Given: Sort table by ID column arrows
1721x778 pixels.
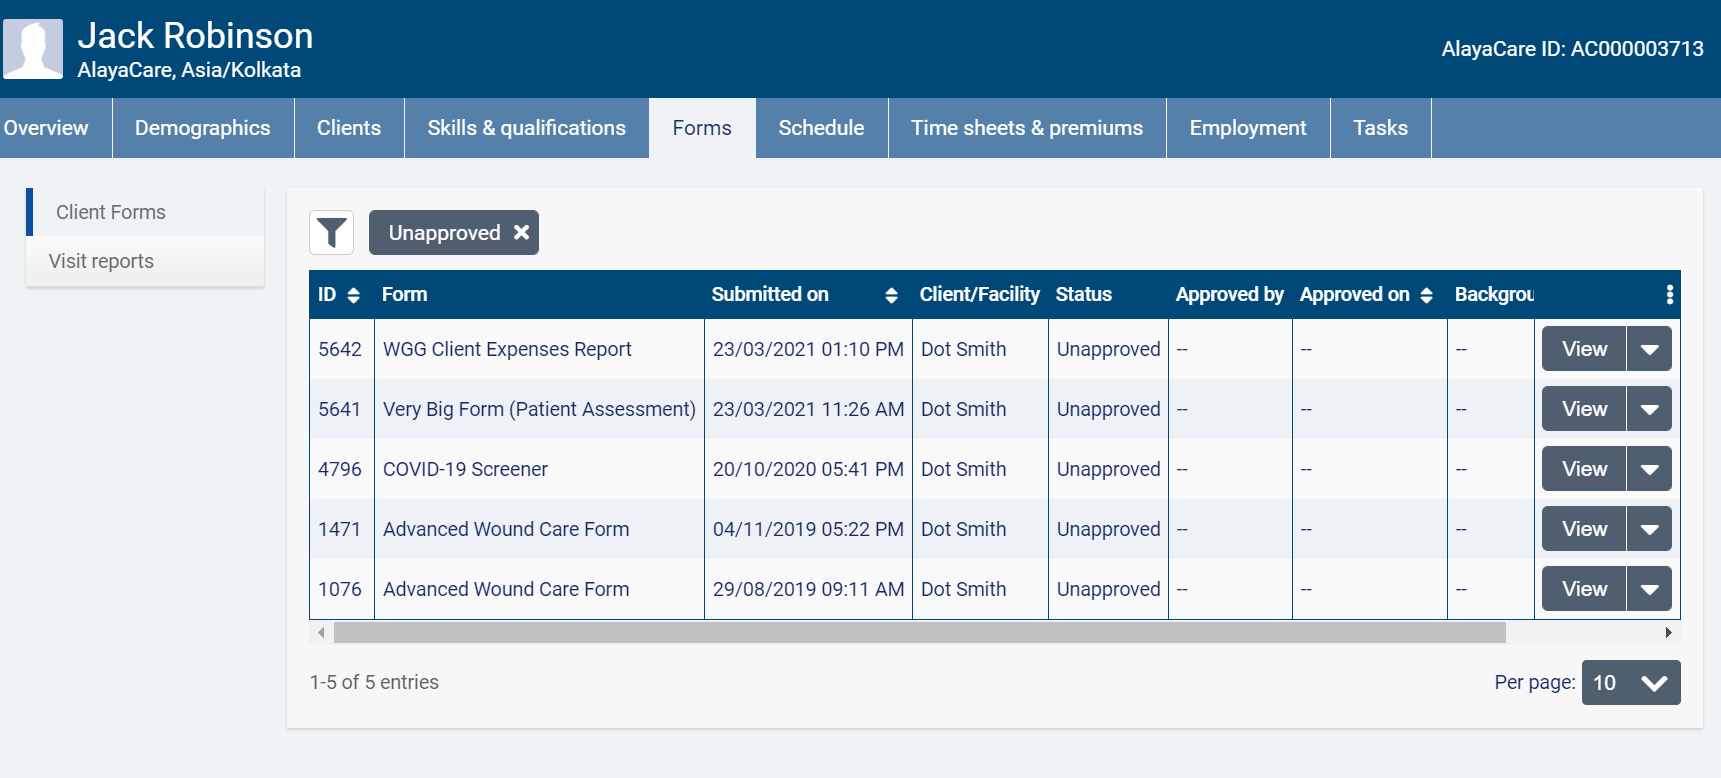Looking at the screenshot, I should click(353, 295).
